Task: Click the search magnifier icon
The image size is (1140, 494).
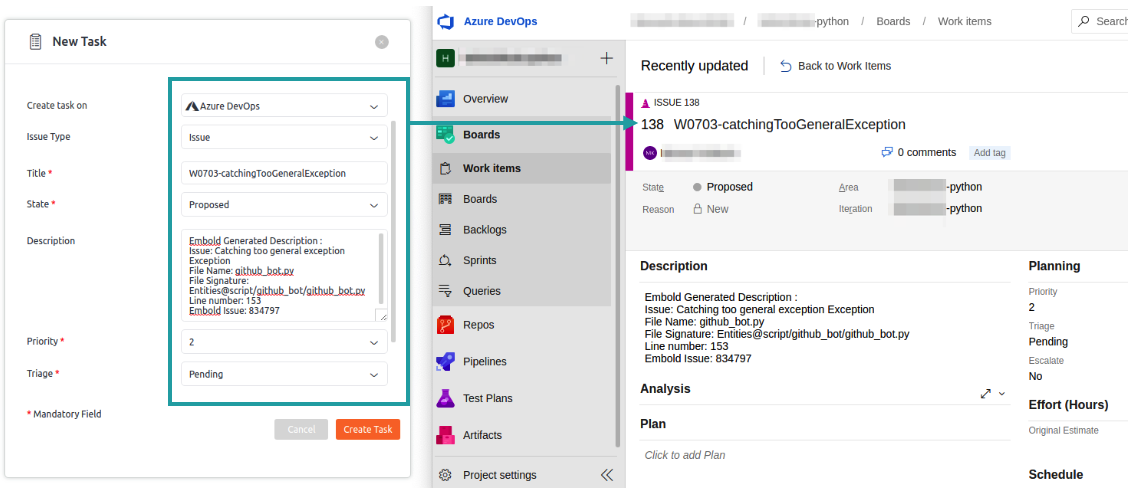Action: click(1084, 22)
